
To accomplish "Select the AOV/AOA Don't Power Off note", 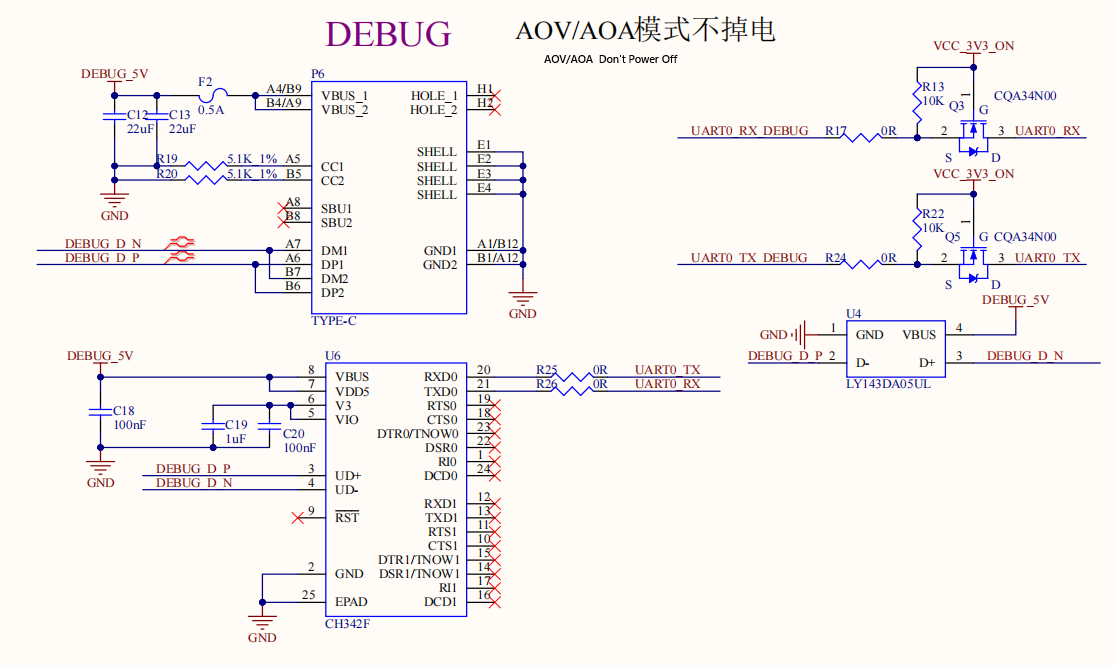I will [610, 59].
